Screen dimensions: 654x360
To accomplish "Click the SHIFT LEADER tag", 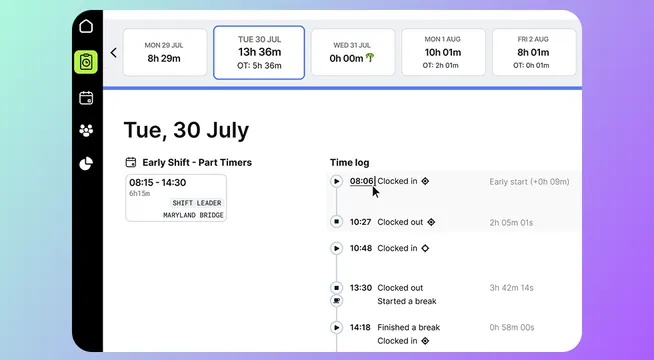I will tap(197, 203).
